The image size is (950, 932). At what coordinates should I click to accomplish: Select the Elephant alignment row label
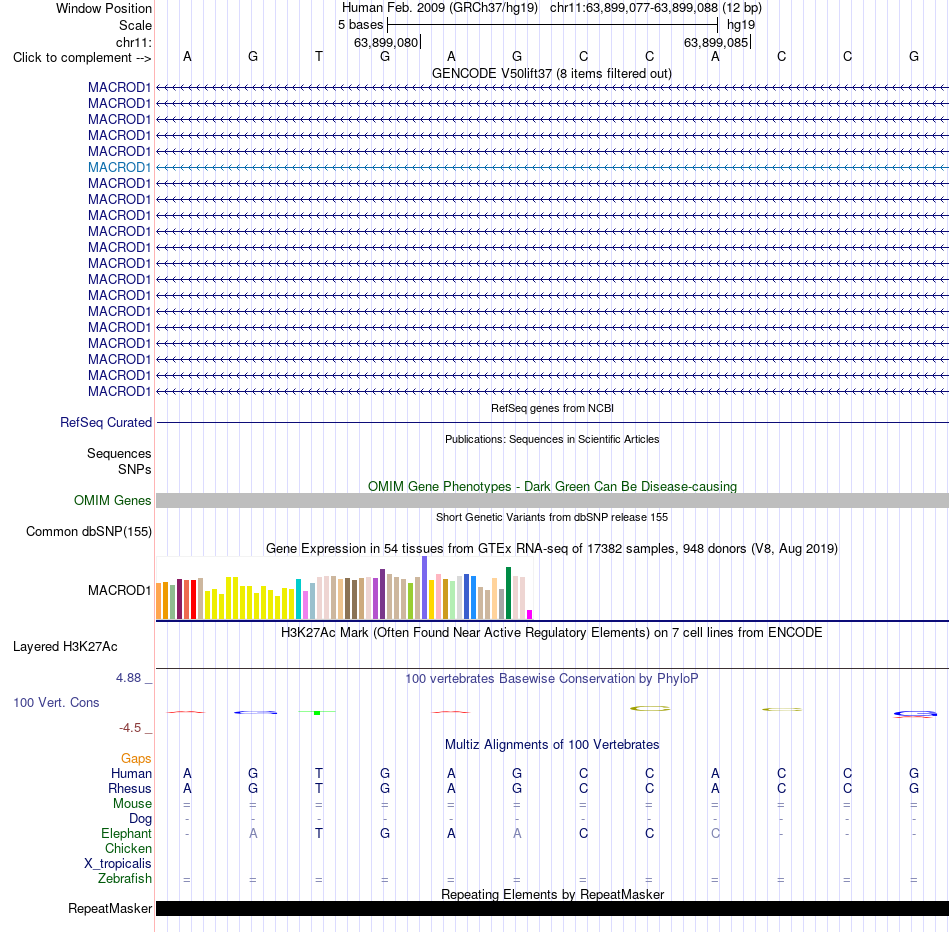point(126,834)
